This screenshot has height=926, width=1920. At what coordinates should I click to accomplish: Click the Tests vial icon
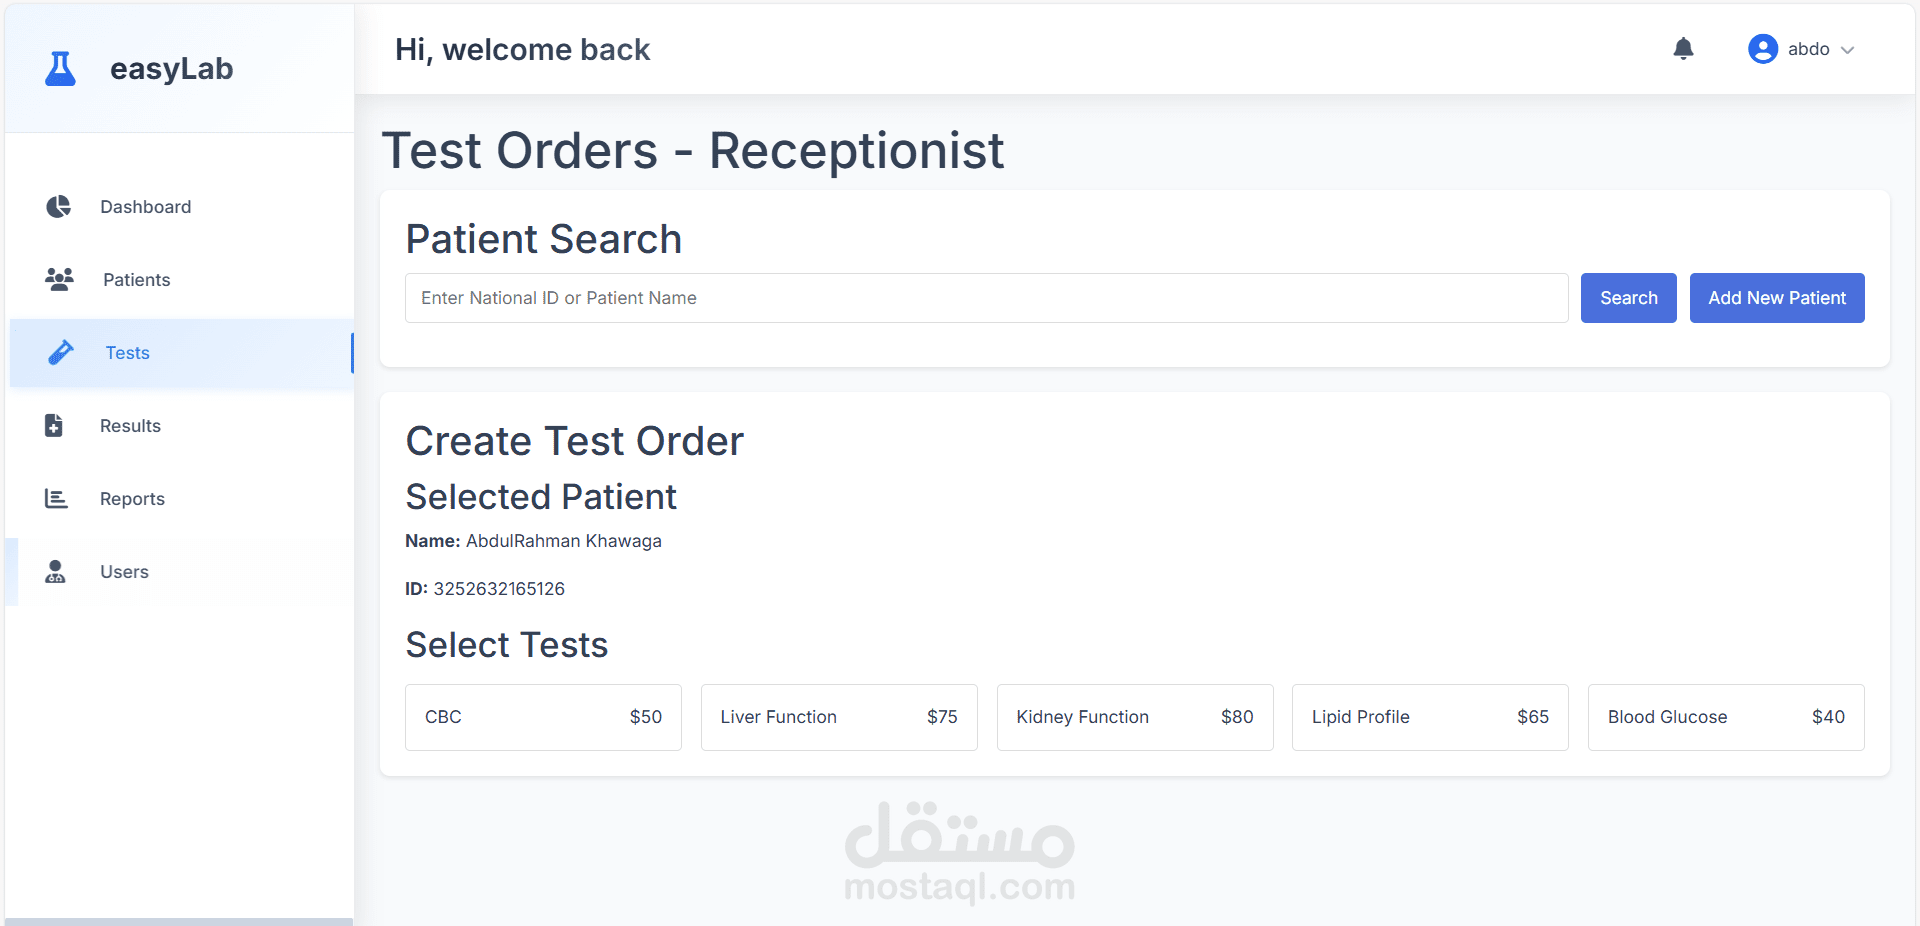(x=61, y=353)
